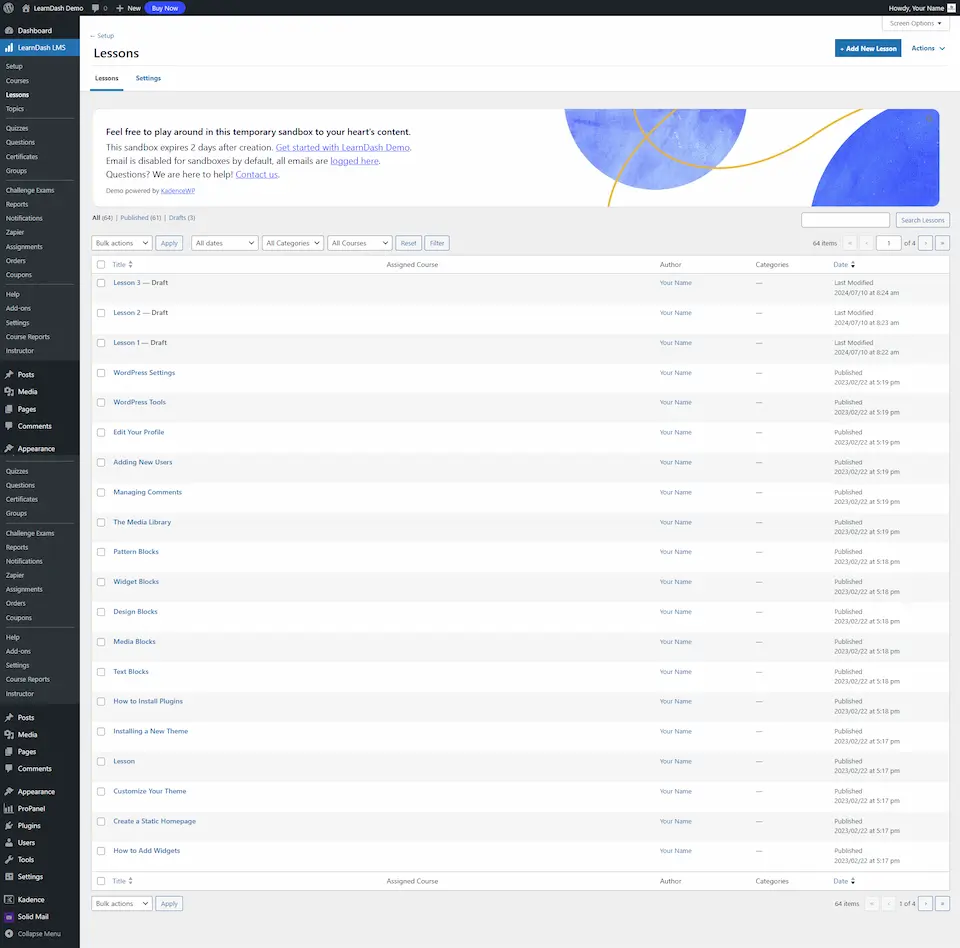Filter list by Drafts (3)
960x948 pixels.
[182, 218]
